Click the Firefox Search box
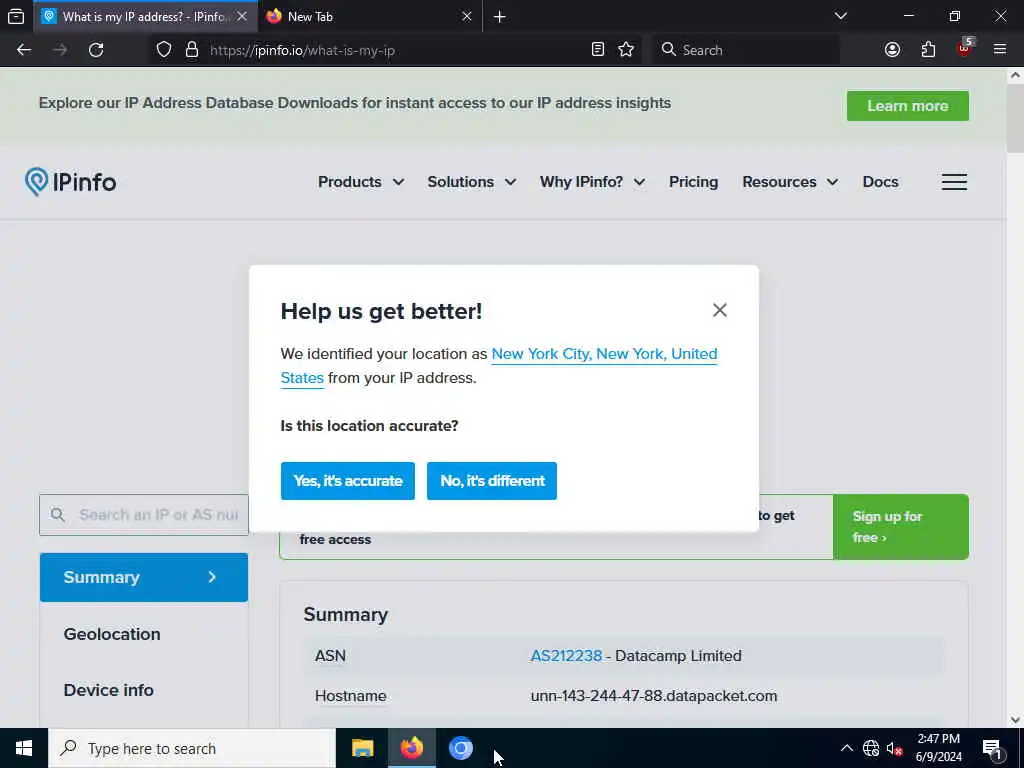 tap(746, 50)
